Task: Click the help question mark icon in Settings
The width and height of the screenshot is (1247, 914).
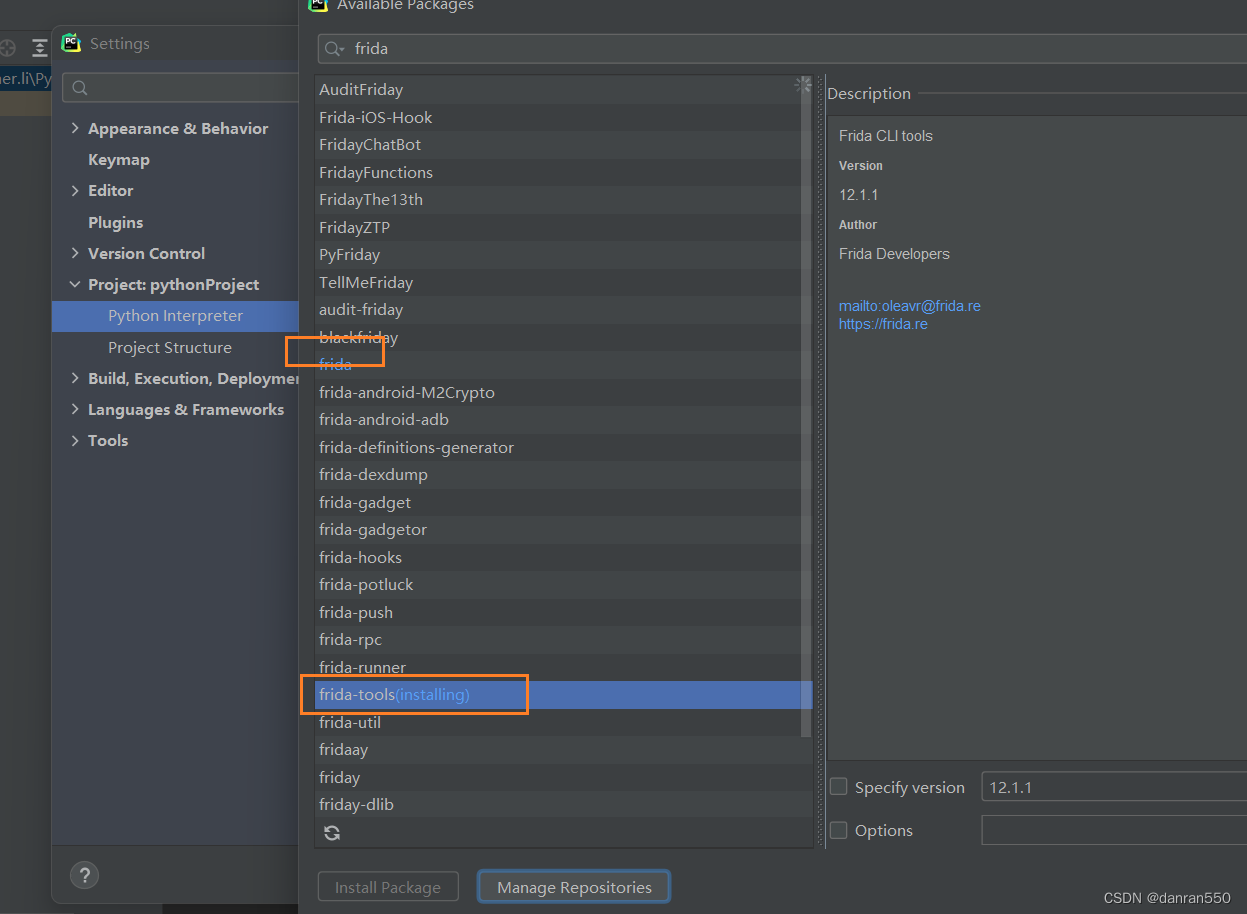Action: click(84, 875)
